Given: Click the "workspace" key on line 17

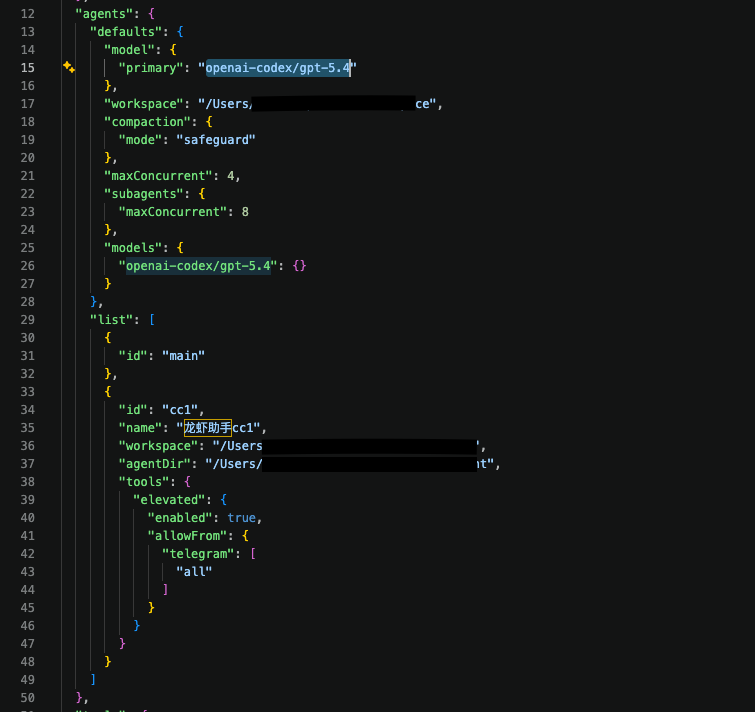Looking at the screenshot, I should pos(144,104).
